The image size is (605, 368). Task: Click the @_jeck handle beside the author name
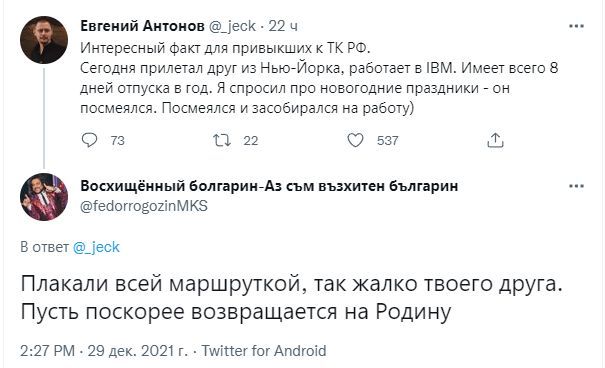click(x=232, y=26)
